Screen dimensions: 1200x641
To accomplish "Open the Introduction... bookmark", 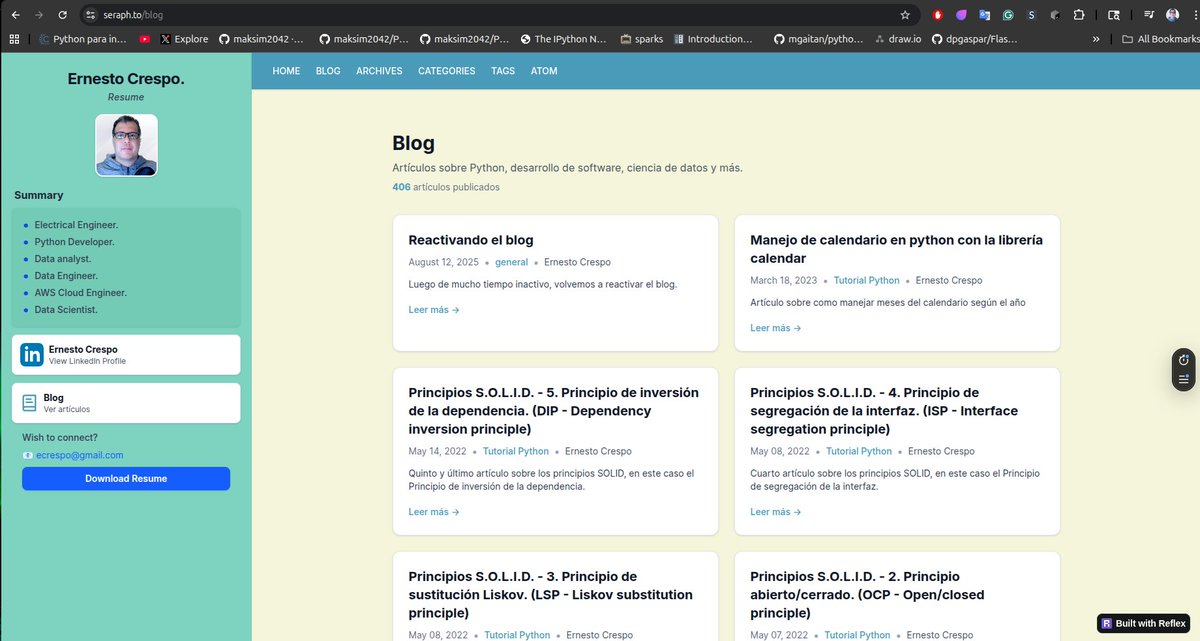I will [713, 39].
